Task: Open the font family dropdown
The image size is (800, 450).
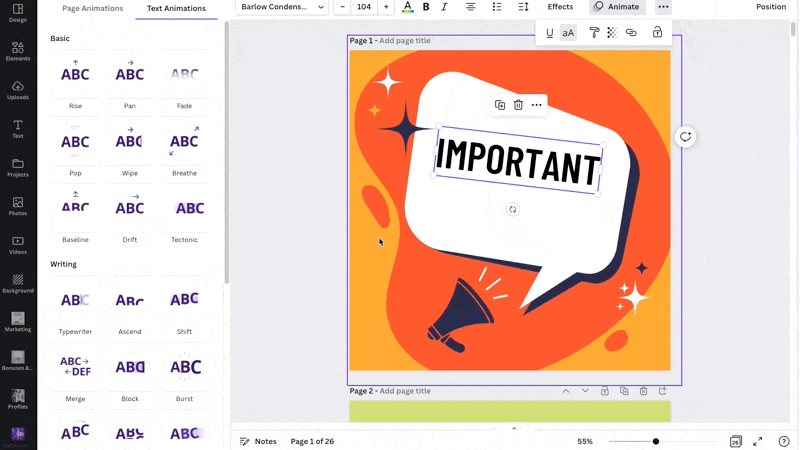Action: (282, 7)
